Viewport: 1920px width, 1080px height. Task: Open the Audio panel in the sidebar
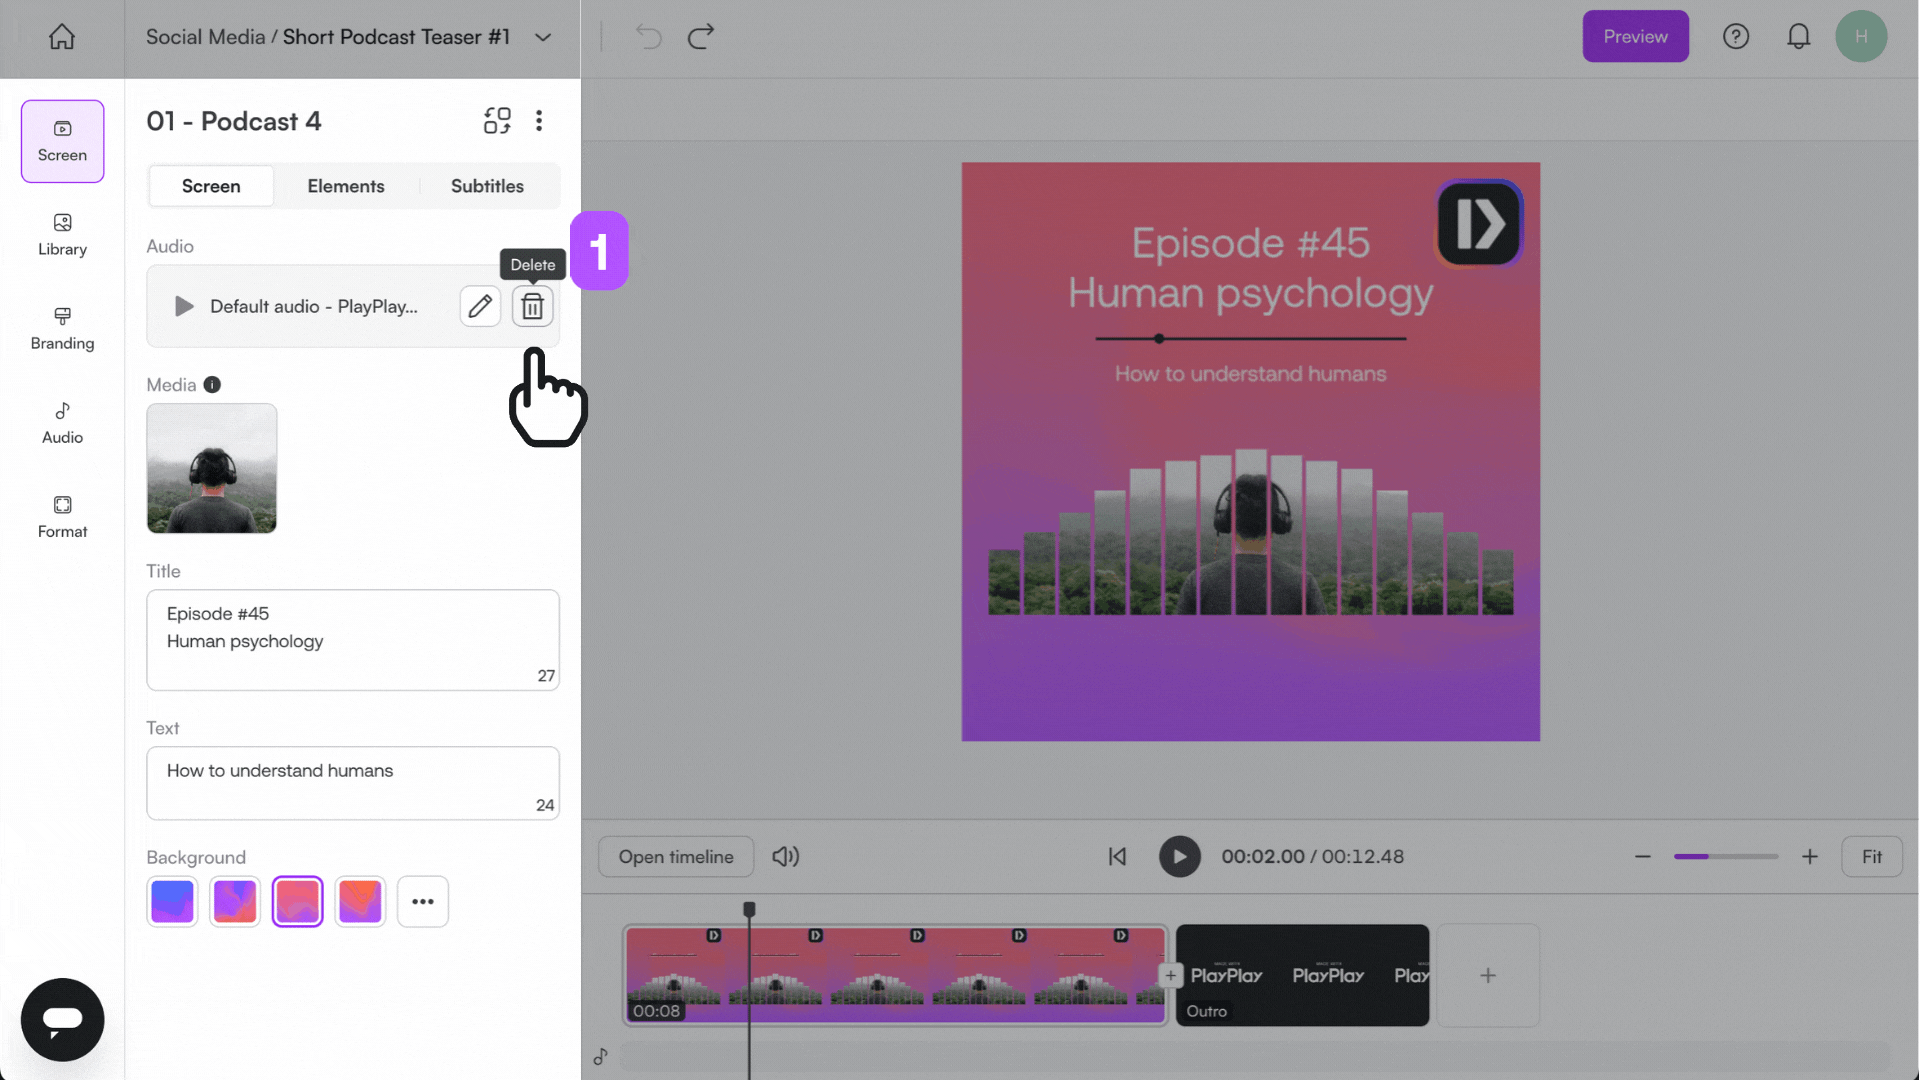coord(61,423)
